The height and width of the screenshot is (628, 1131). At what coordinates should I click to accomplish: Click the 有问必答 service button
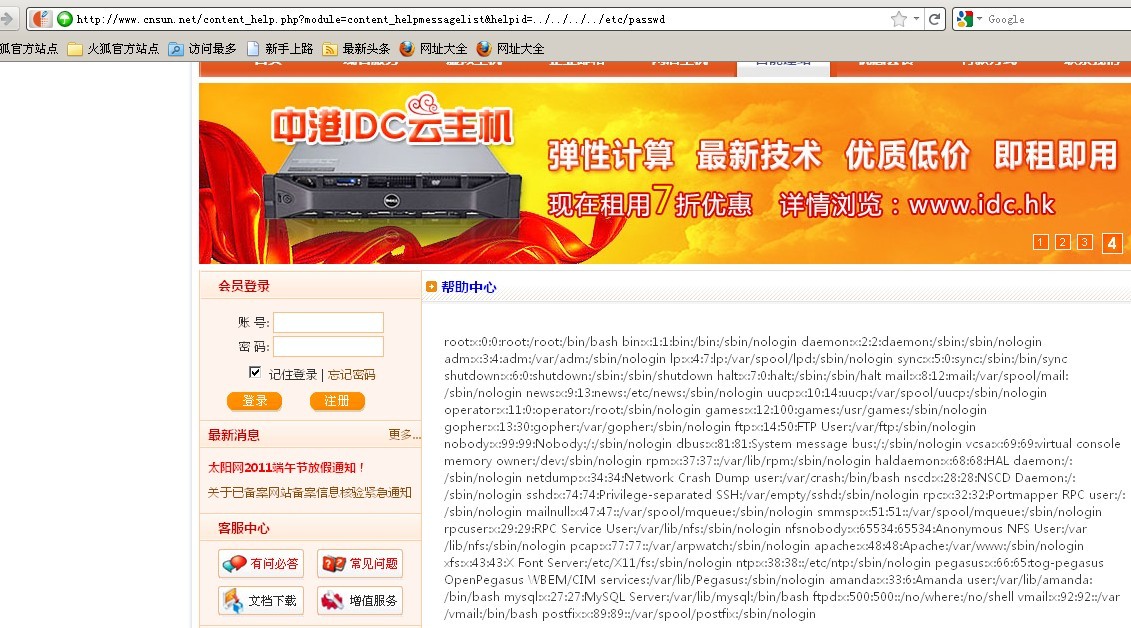(x=261, y=564)
